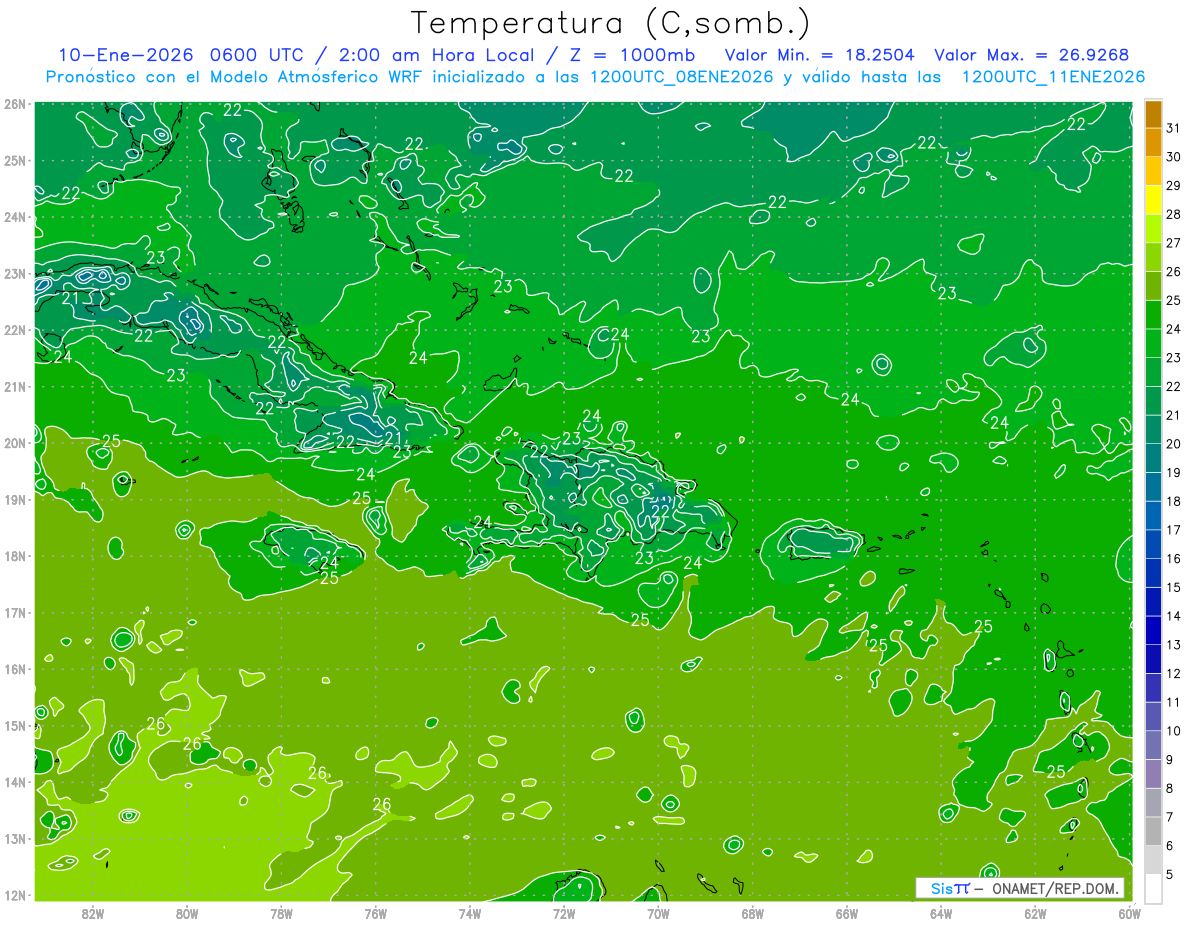Click the legend value 18
1200x927 pixels.
(1173, 501)
